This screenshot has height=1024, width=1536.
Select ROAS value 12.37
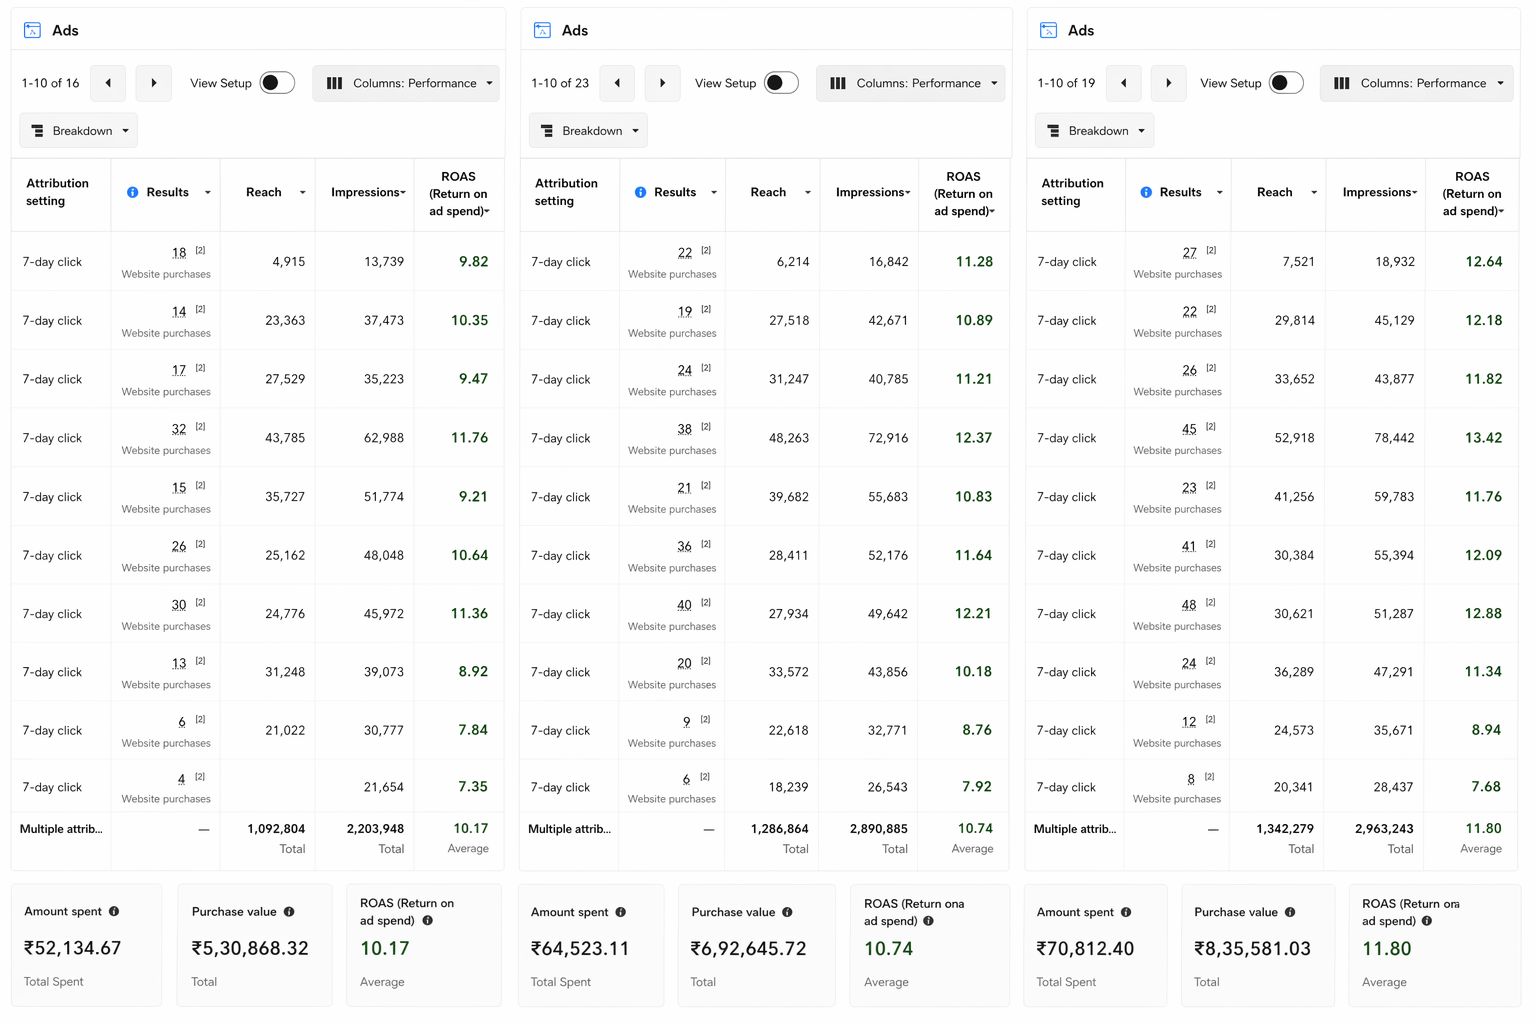pyautogui.click(x=973, y=438)
